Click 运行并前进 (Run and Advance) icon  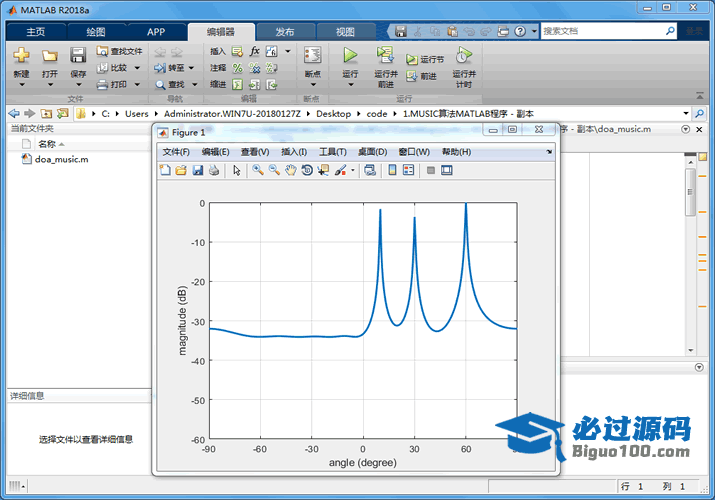coord(385,55)
